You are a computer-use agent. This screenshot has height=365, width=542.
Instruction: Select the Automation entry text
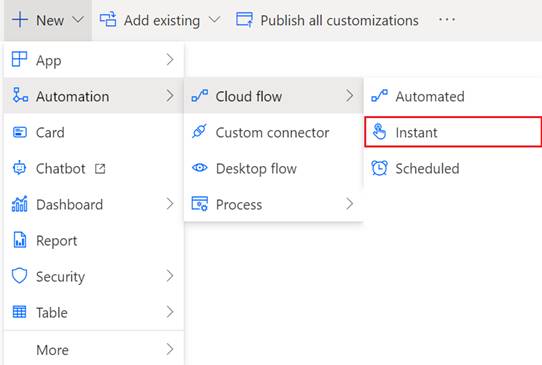pos(73,96)
